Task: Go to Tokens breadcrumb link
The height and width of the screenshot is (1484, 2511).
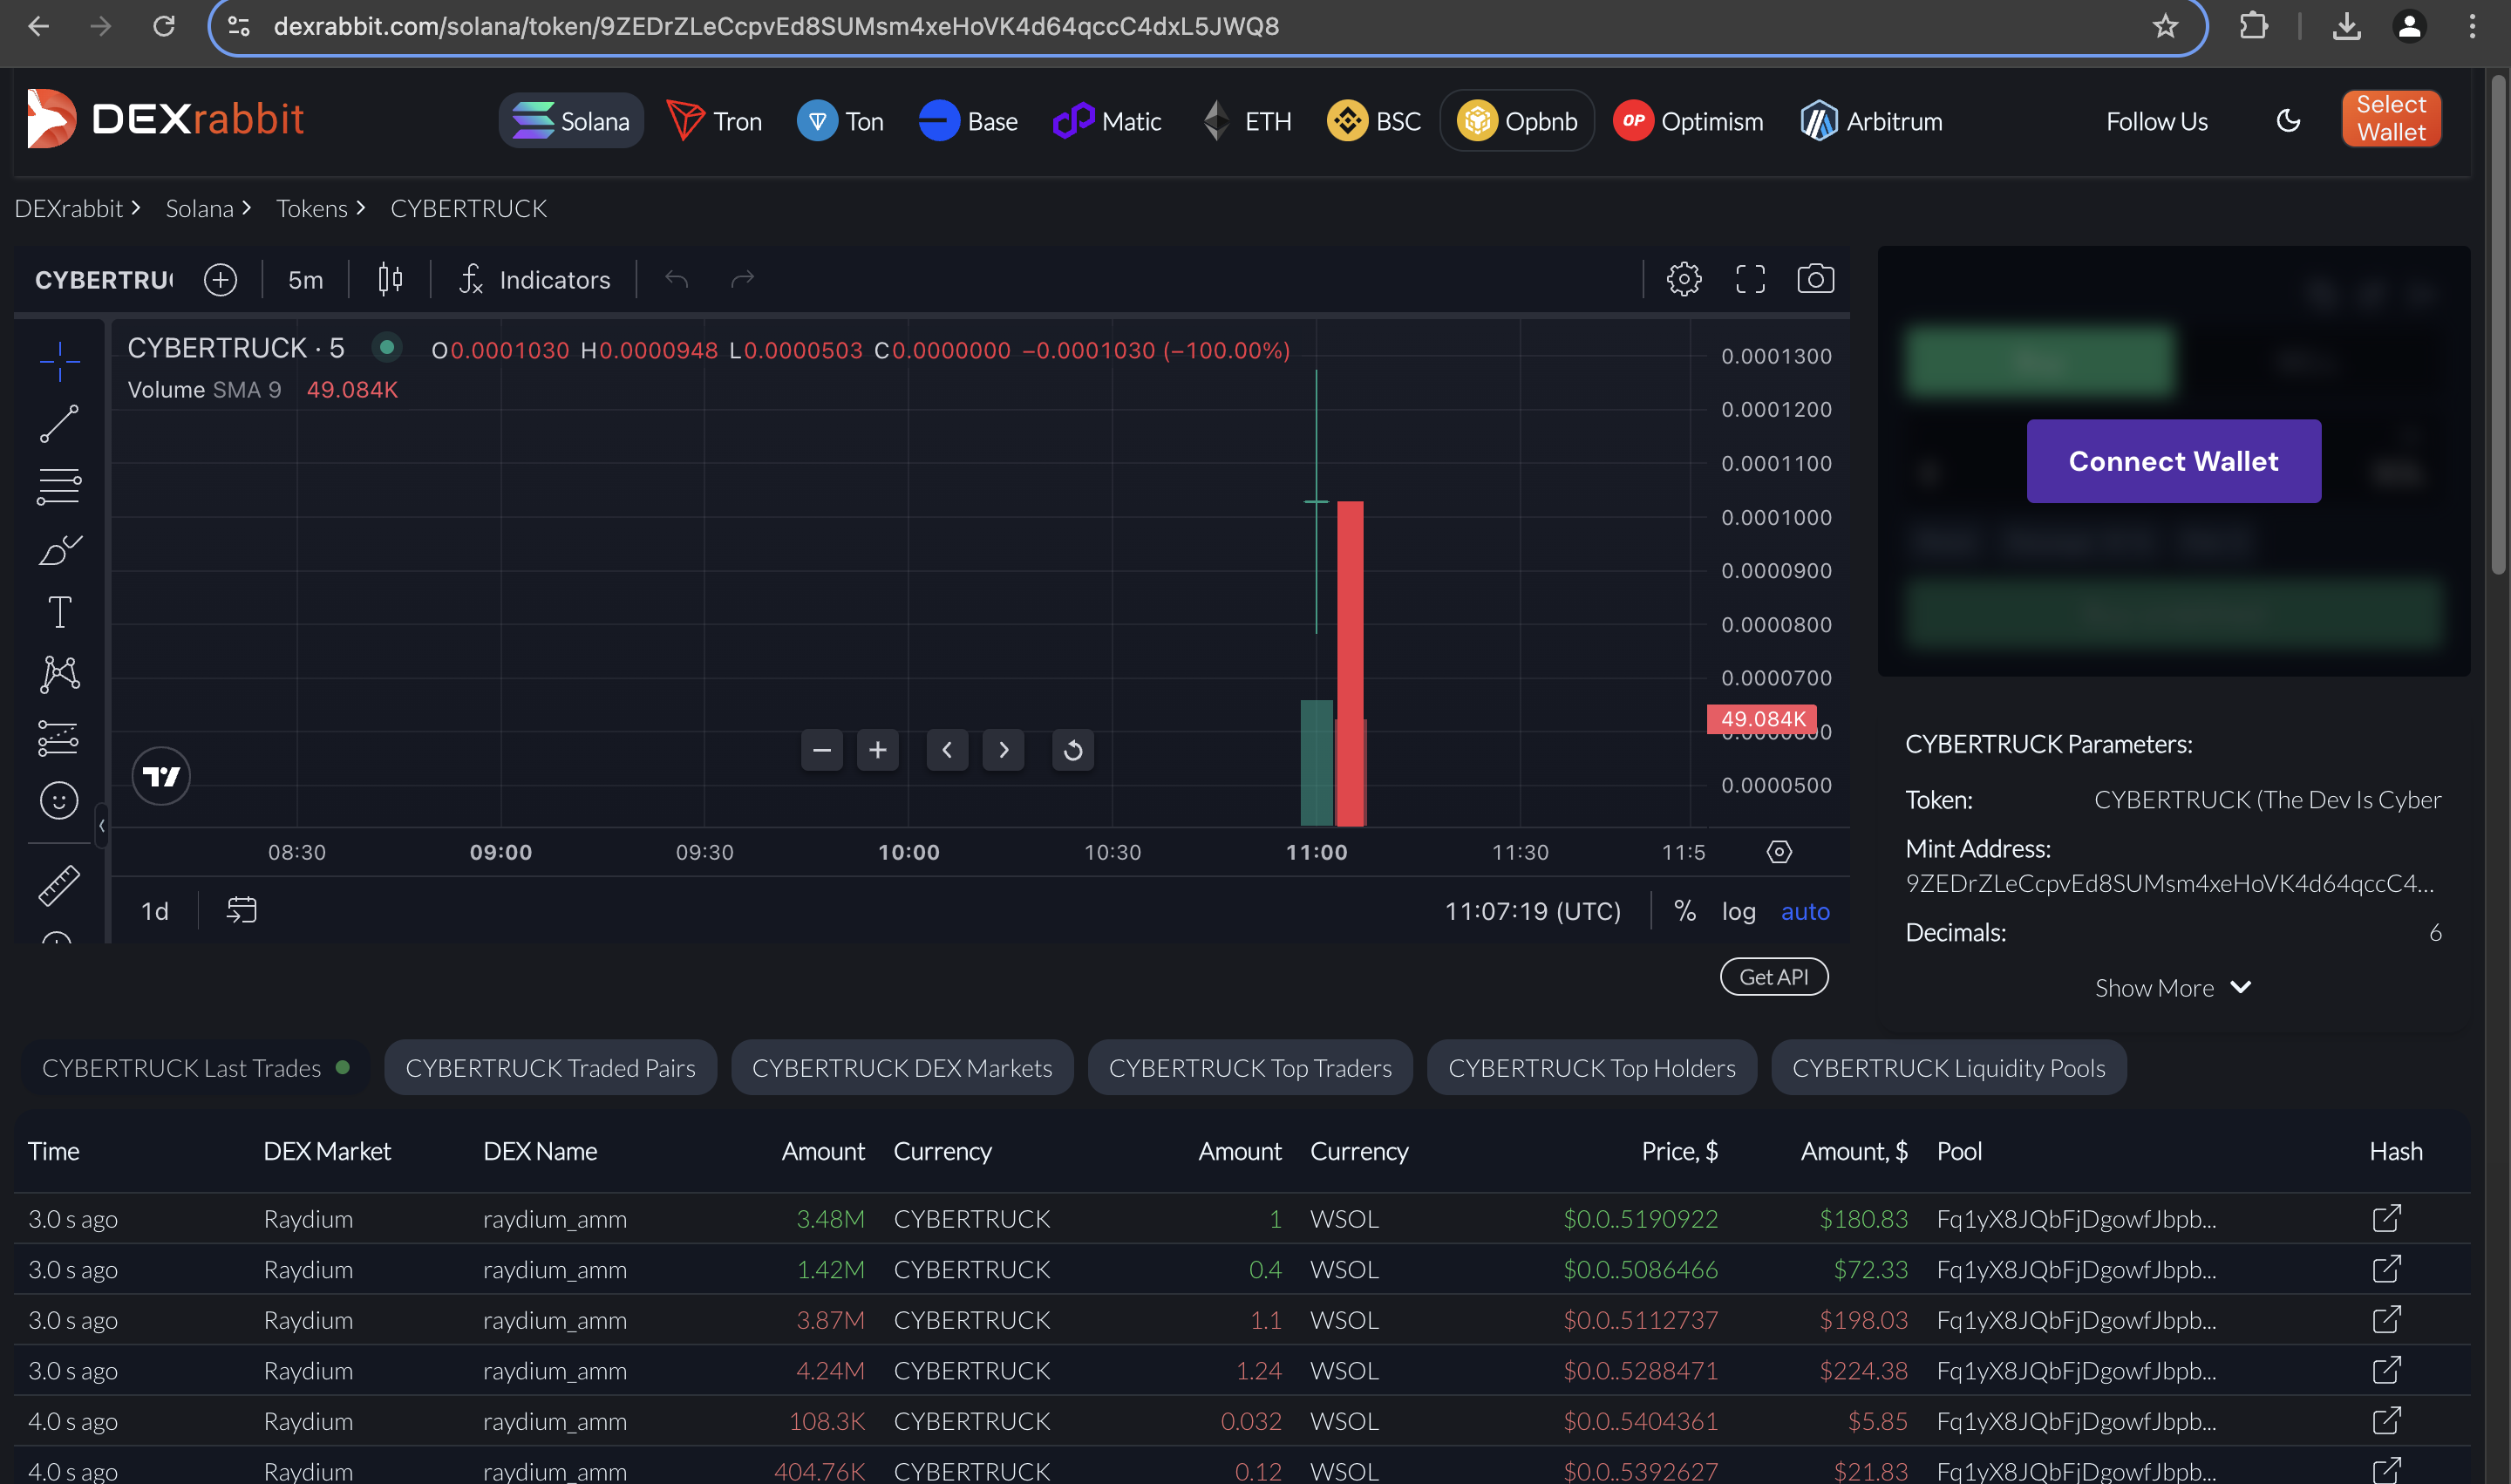Action: pos(312,208)
